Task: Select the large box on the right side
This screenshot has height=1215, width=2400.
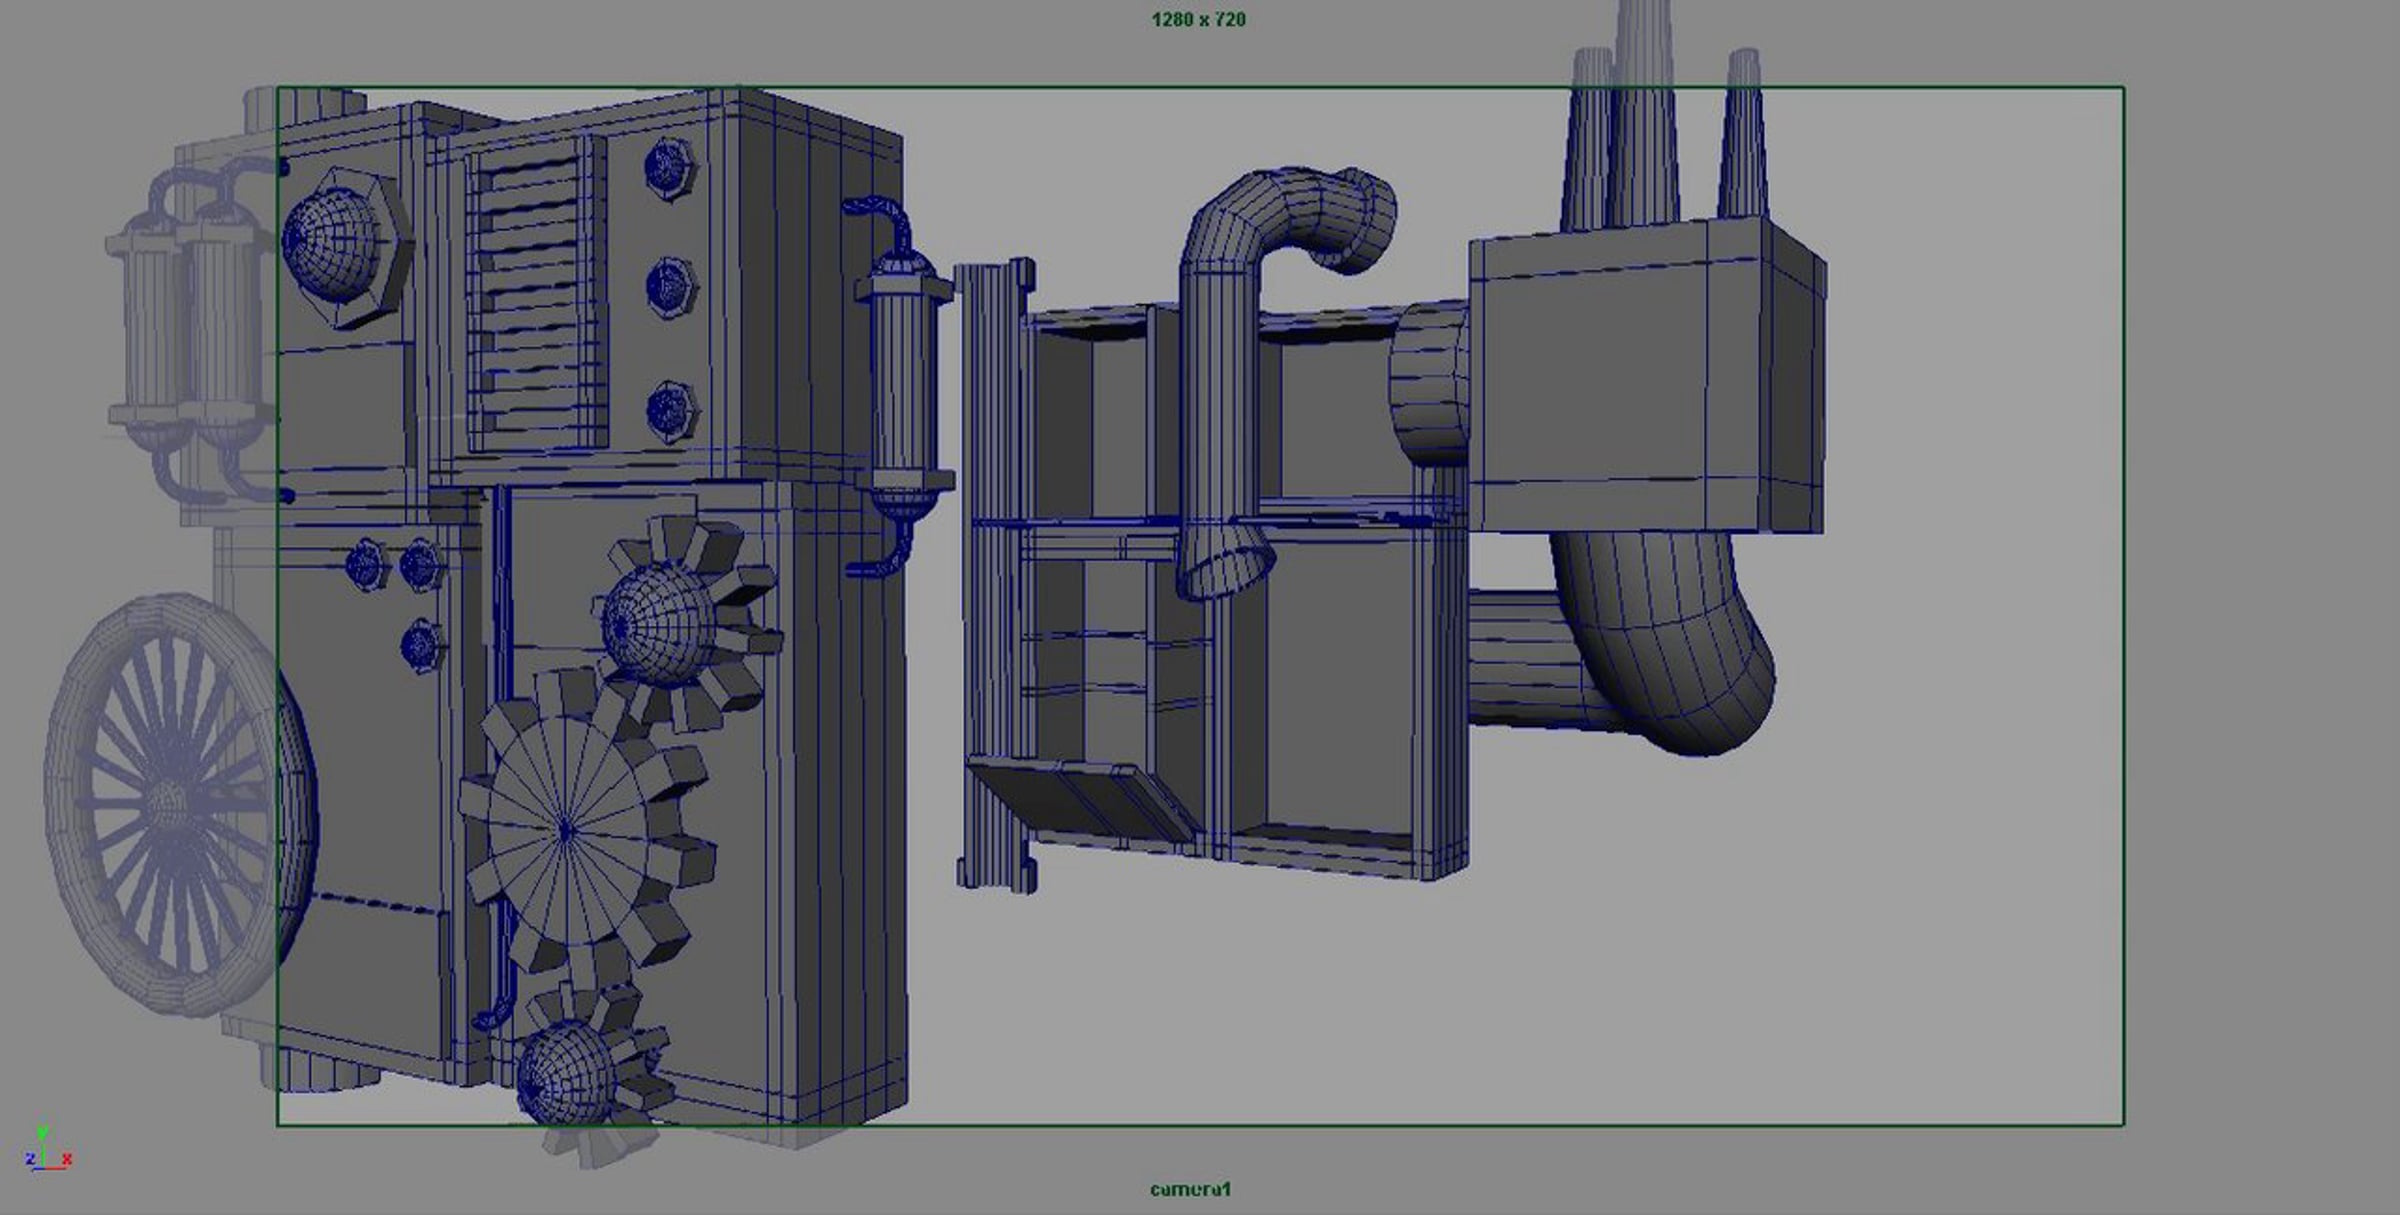Action: coord(1620,380)
